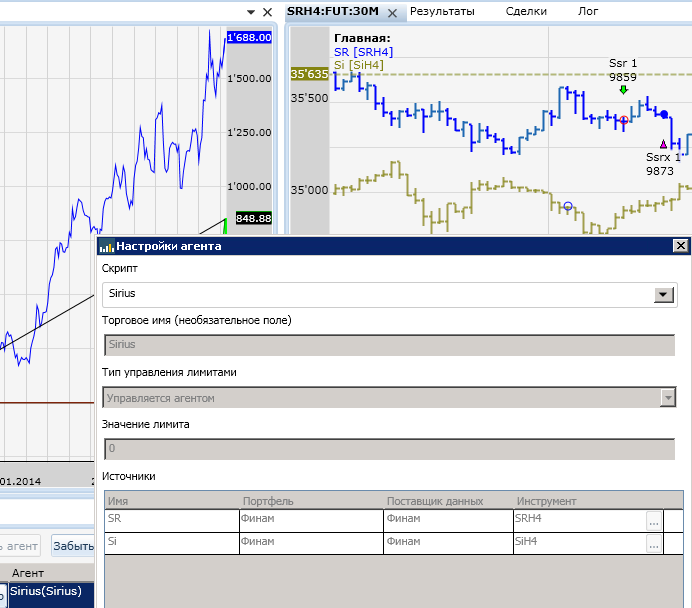The width and height of the screenshot is (692, 608).
Task: Click the red circle marker on SR chart
Action: pos(624,120)
